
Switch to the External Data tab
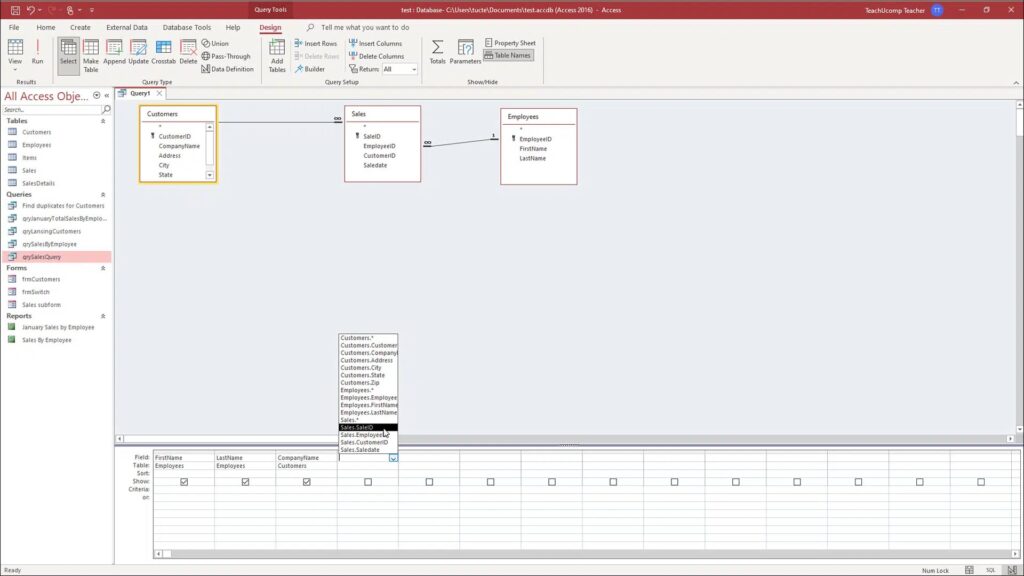(126, 28)
